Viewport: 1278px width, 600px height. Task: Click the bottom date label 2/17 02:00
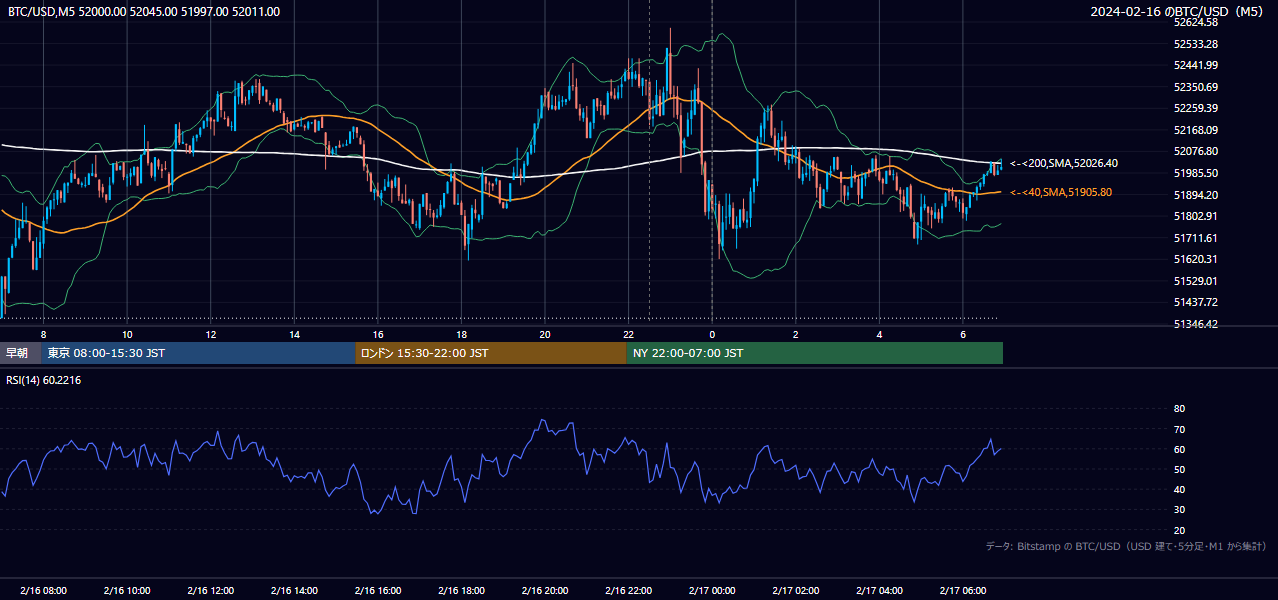795,591
